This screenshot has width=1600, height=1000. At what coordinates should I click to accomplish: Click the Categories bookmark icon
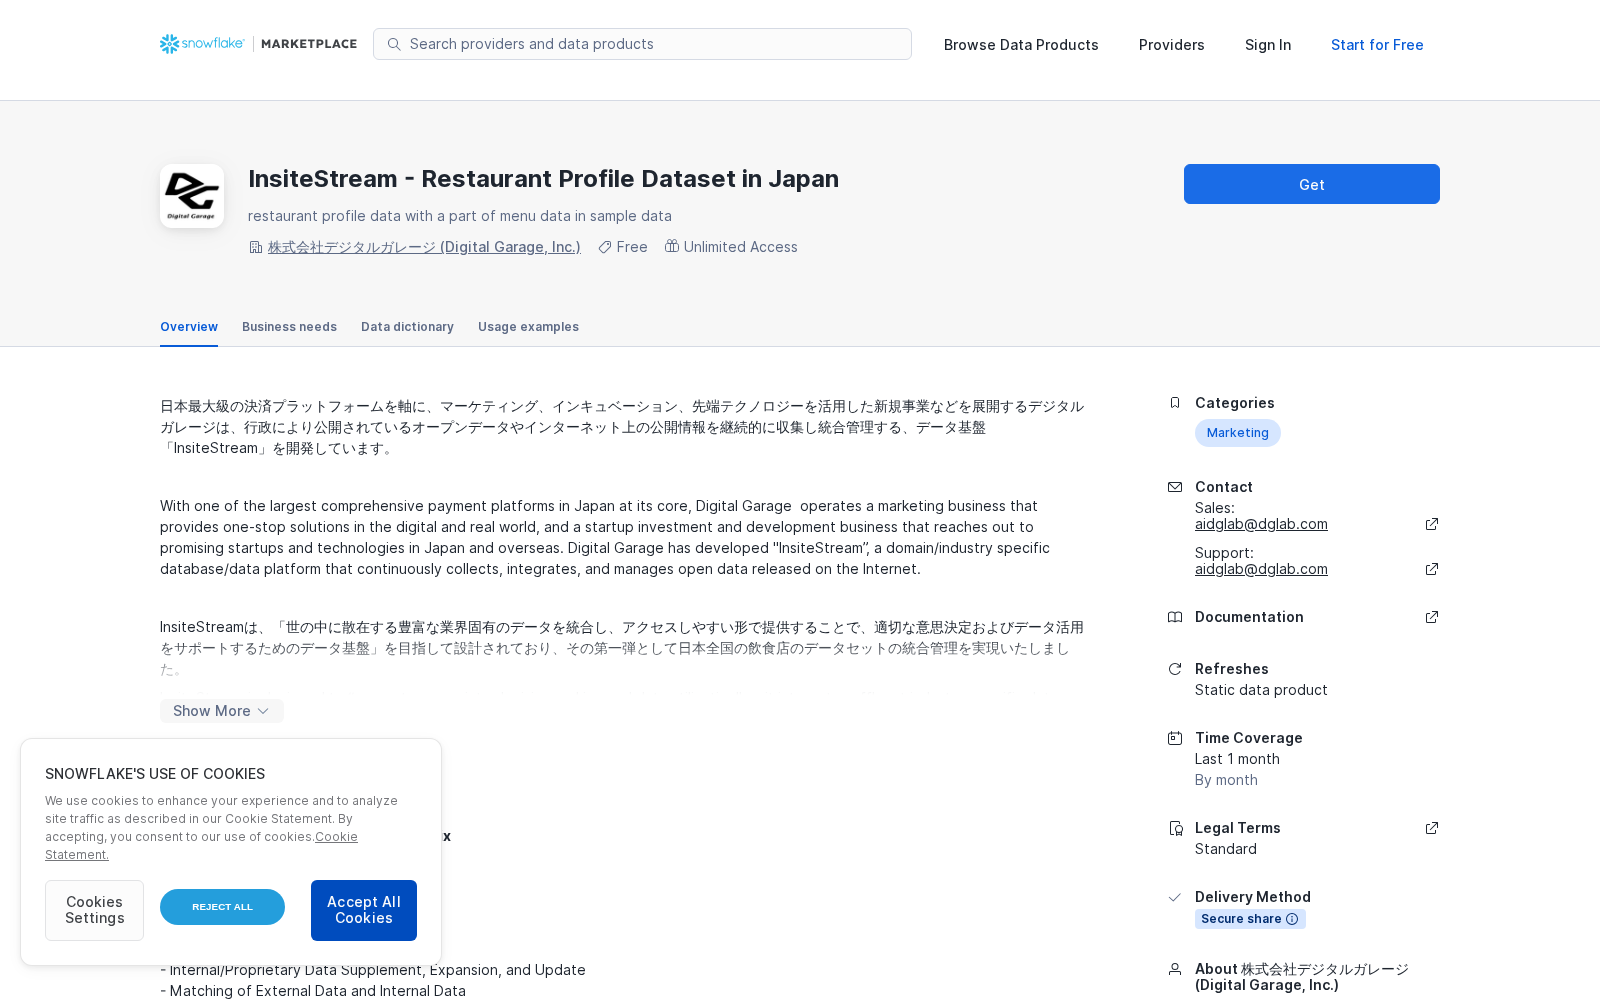pos(1175,403)
